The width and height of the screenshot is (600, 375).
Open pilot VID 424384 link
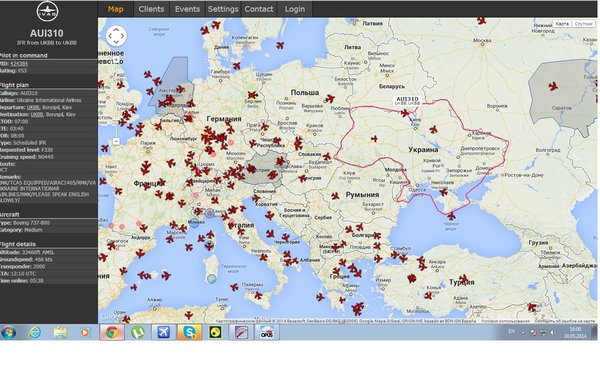coord(19,64)
